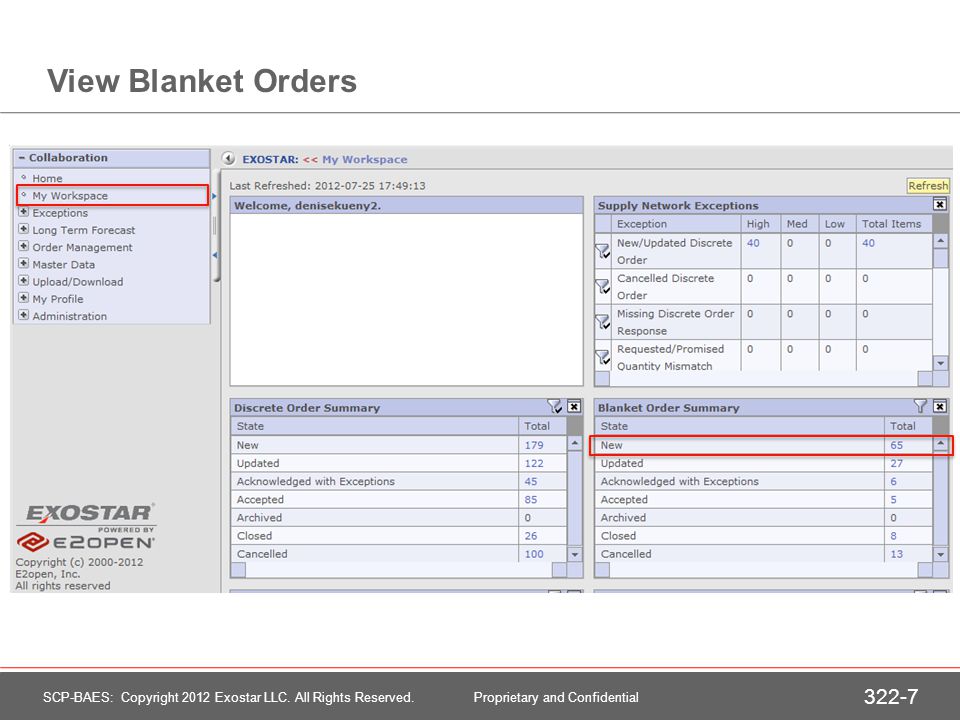Click Blanket Order Summary scroll down arrow
960x720 pixels.
[940, 554]
